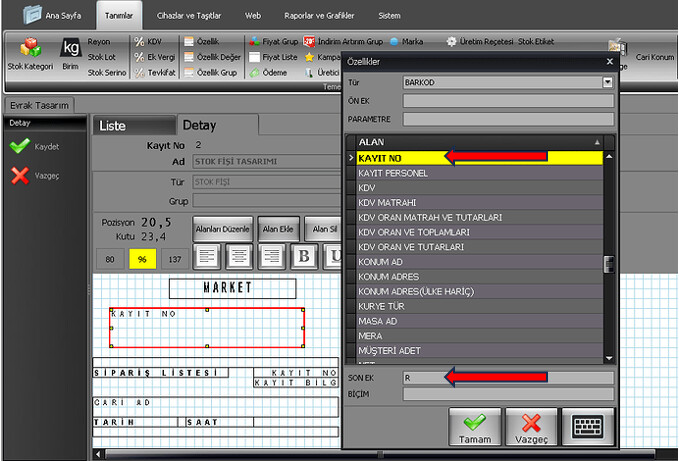Select the 137 width option
679x461 pixels.
[175, 259]
